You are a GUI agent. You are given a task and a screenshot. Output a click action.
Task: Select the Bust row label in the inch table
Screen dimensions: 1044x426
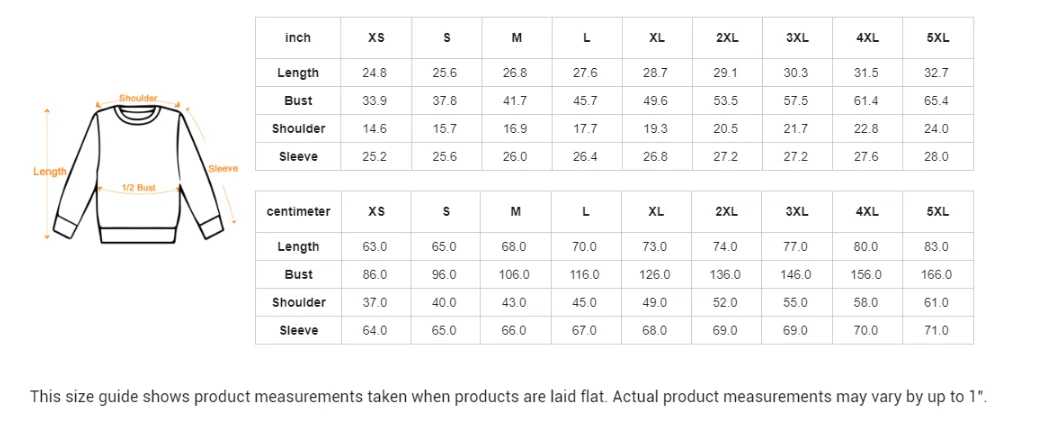click(298, 101)
